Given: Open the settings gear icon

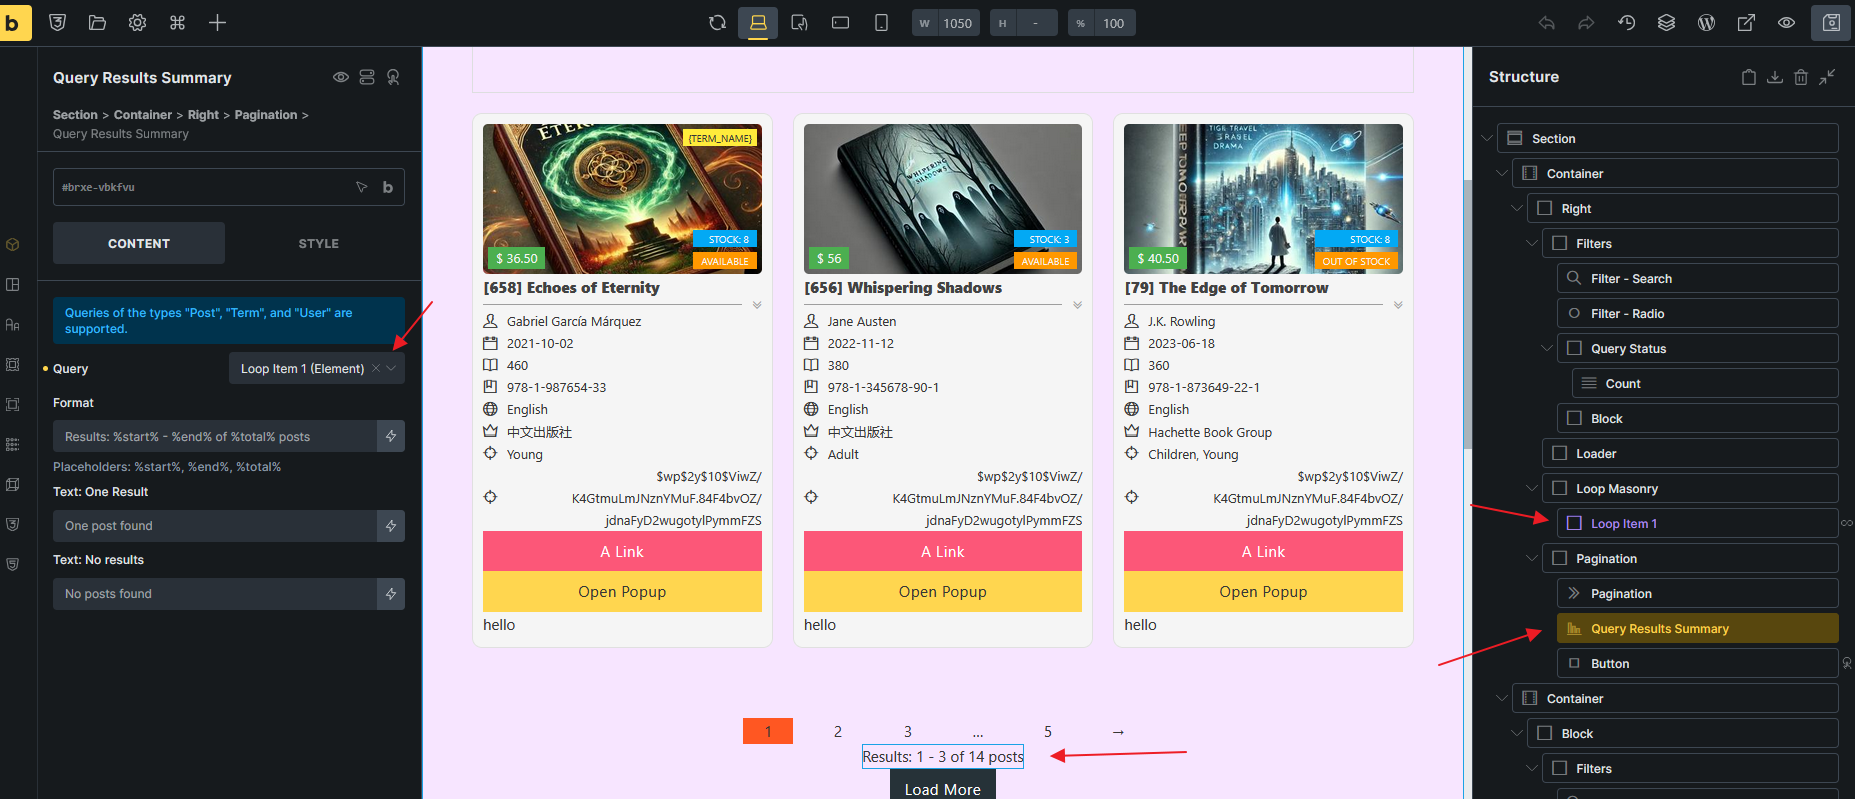Looking at the screenshot, I should pyautogui.click(x=137, y=23).
